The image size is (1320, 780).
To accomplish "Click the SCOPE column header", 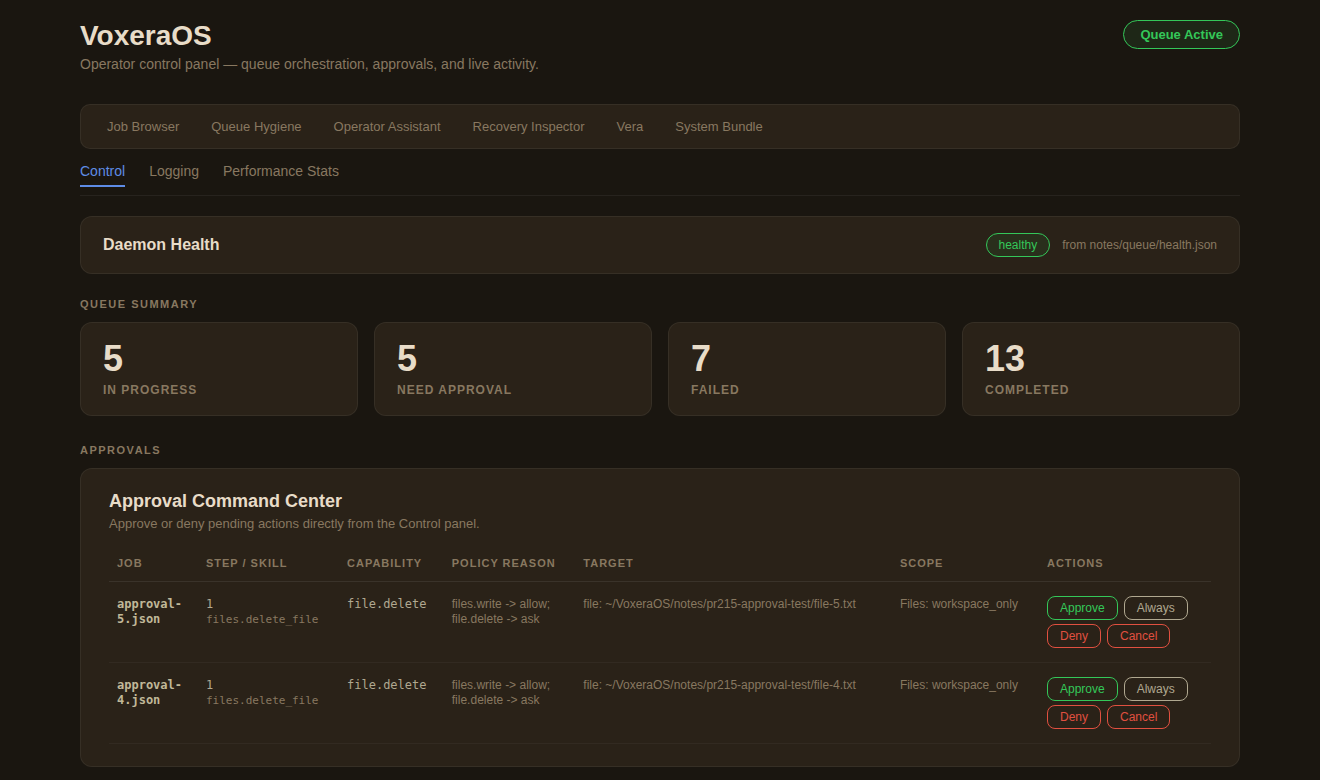I will point(921,563).
